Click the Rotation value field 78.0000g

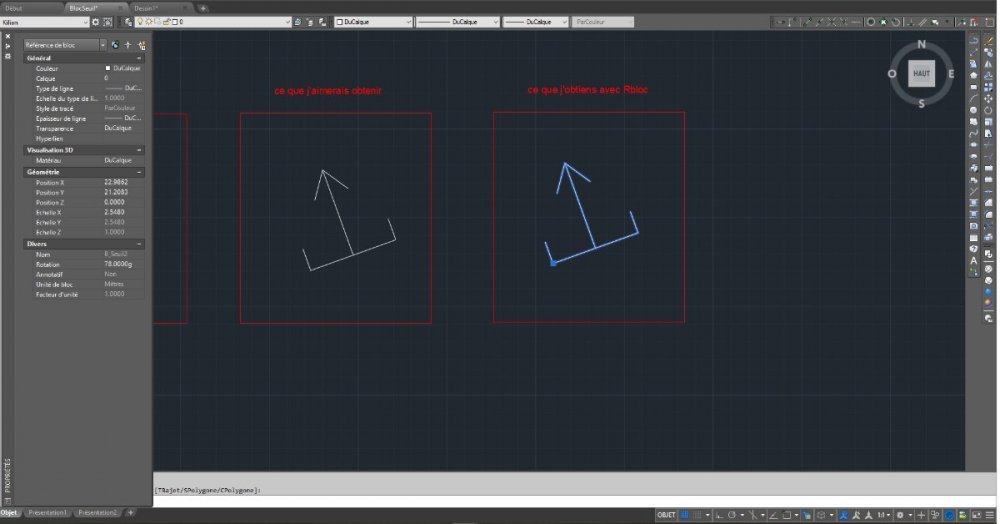[124, 265]
